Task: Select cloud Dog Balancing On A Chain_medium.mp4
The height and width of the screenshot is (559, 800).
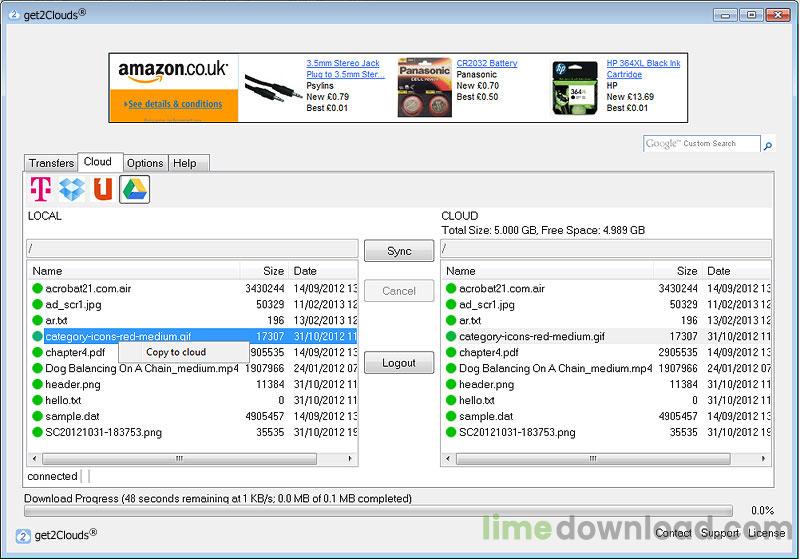Action: (556, 368)
